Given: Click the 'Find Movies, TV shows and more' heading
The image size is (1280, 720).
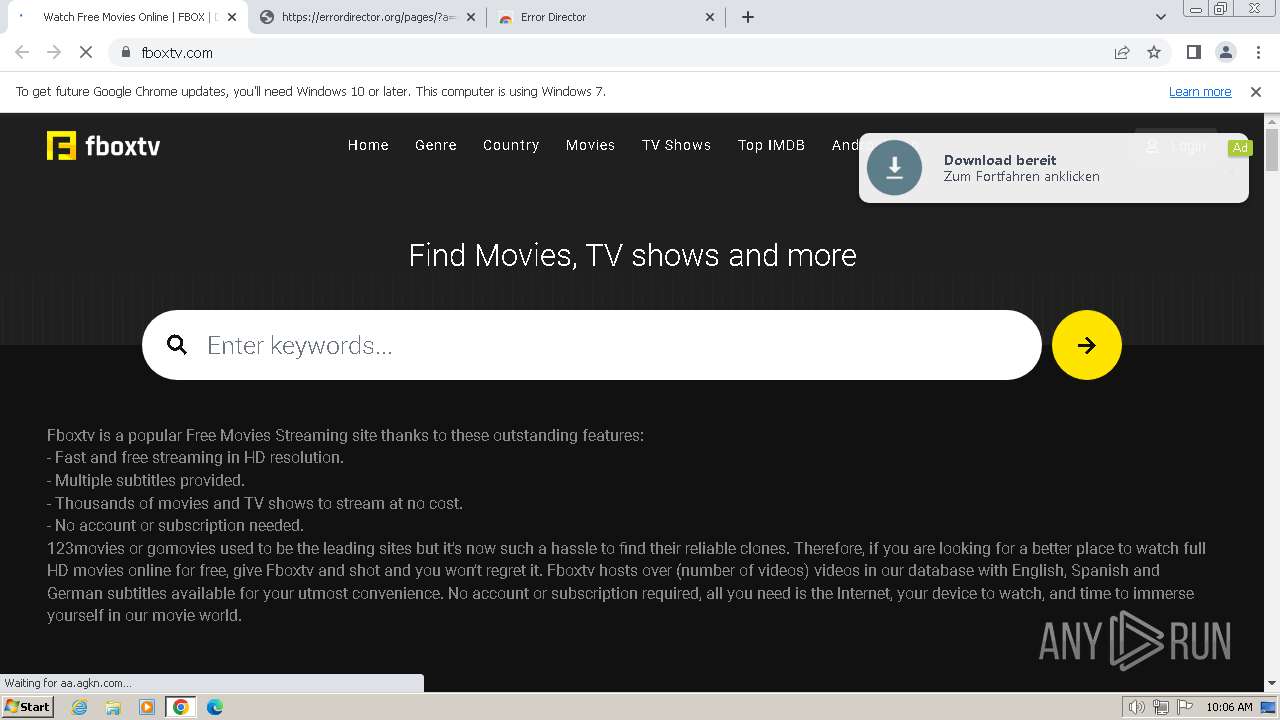Looking at the screenshot, I should pyautogui.click(x=633, y=255).
